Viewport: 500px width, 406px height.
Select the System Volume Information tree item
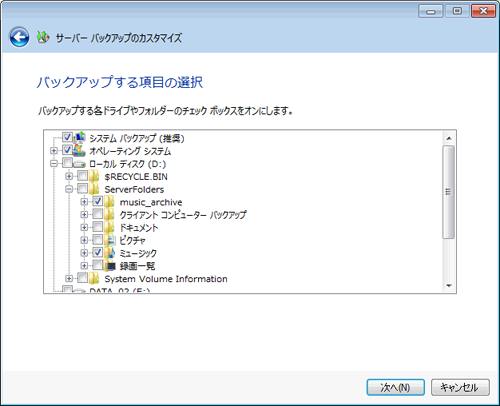click(x=166, y=279)
